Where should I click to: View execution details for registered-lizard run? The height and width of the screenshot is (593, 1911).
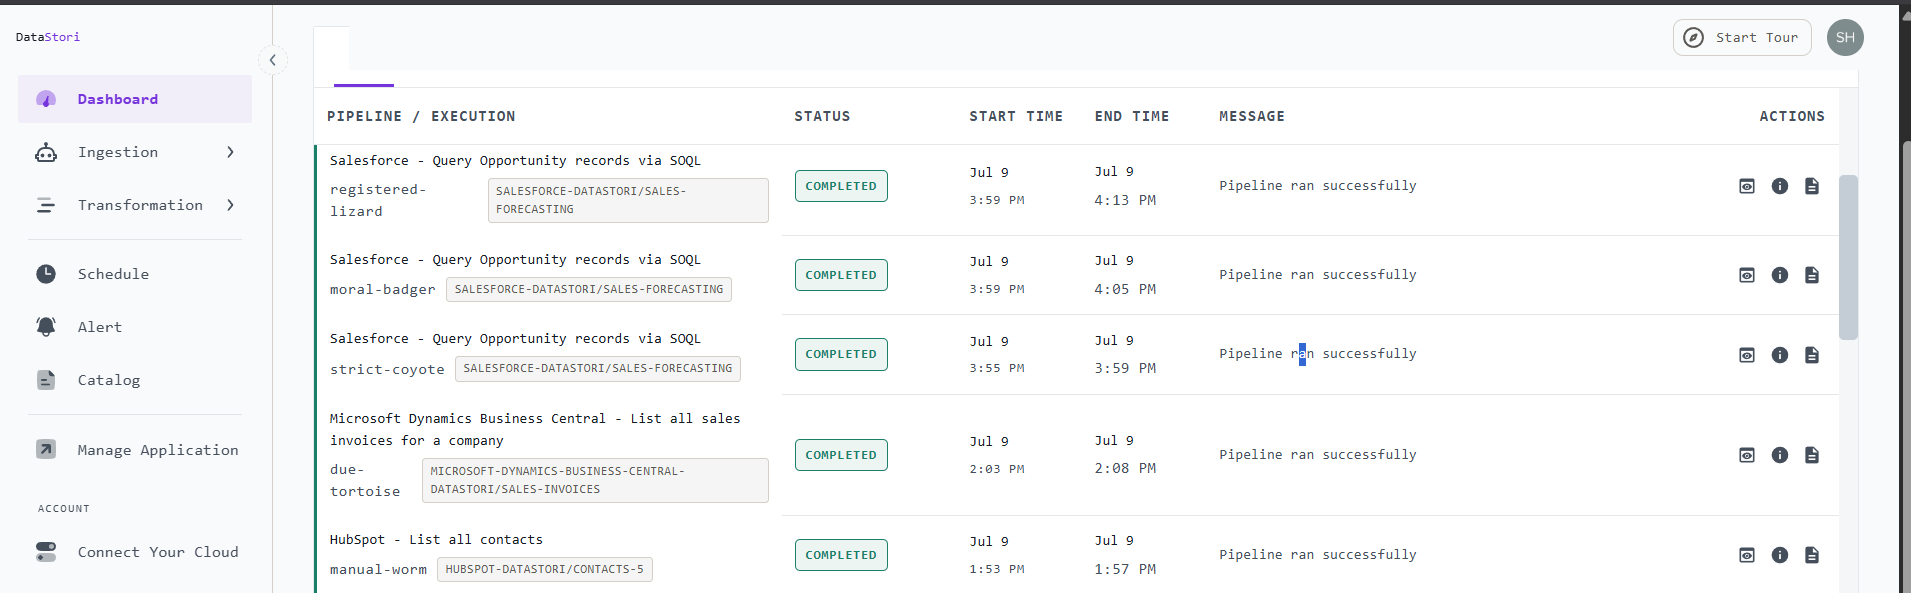click(1747, 186)
